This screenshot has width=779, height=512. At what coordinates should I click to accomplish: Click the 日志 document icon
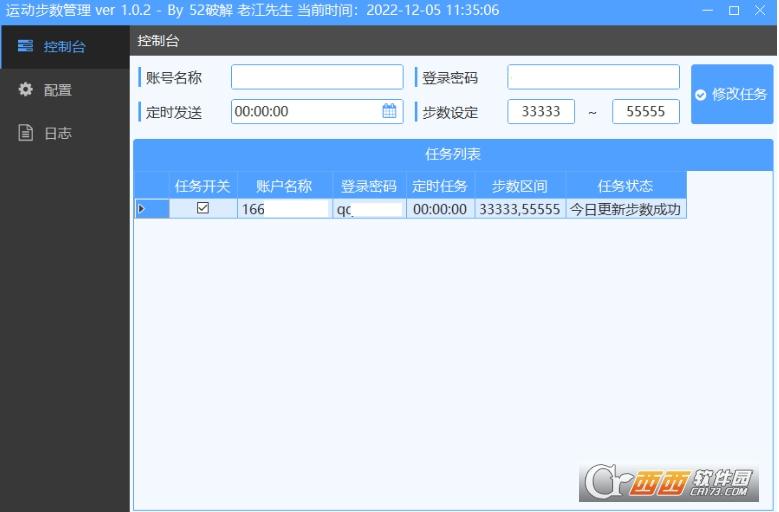click(x=25, y=133)
